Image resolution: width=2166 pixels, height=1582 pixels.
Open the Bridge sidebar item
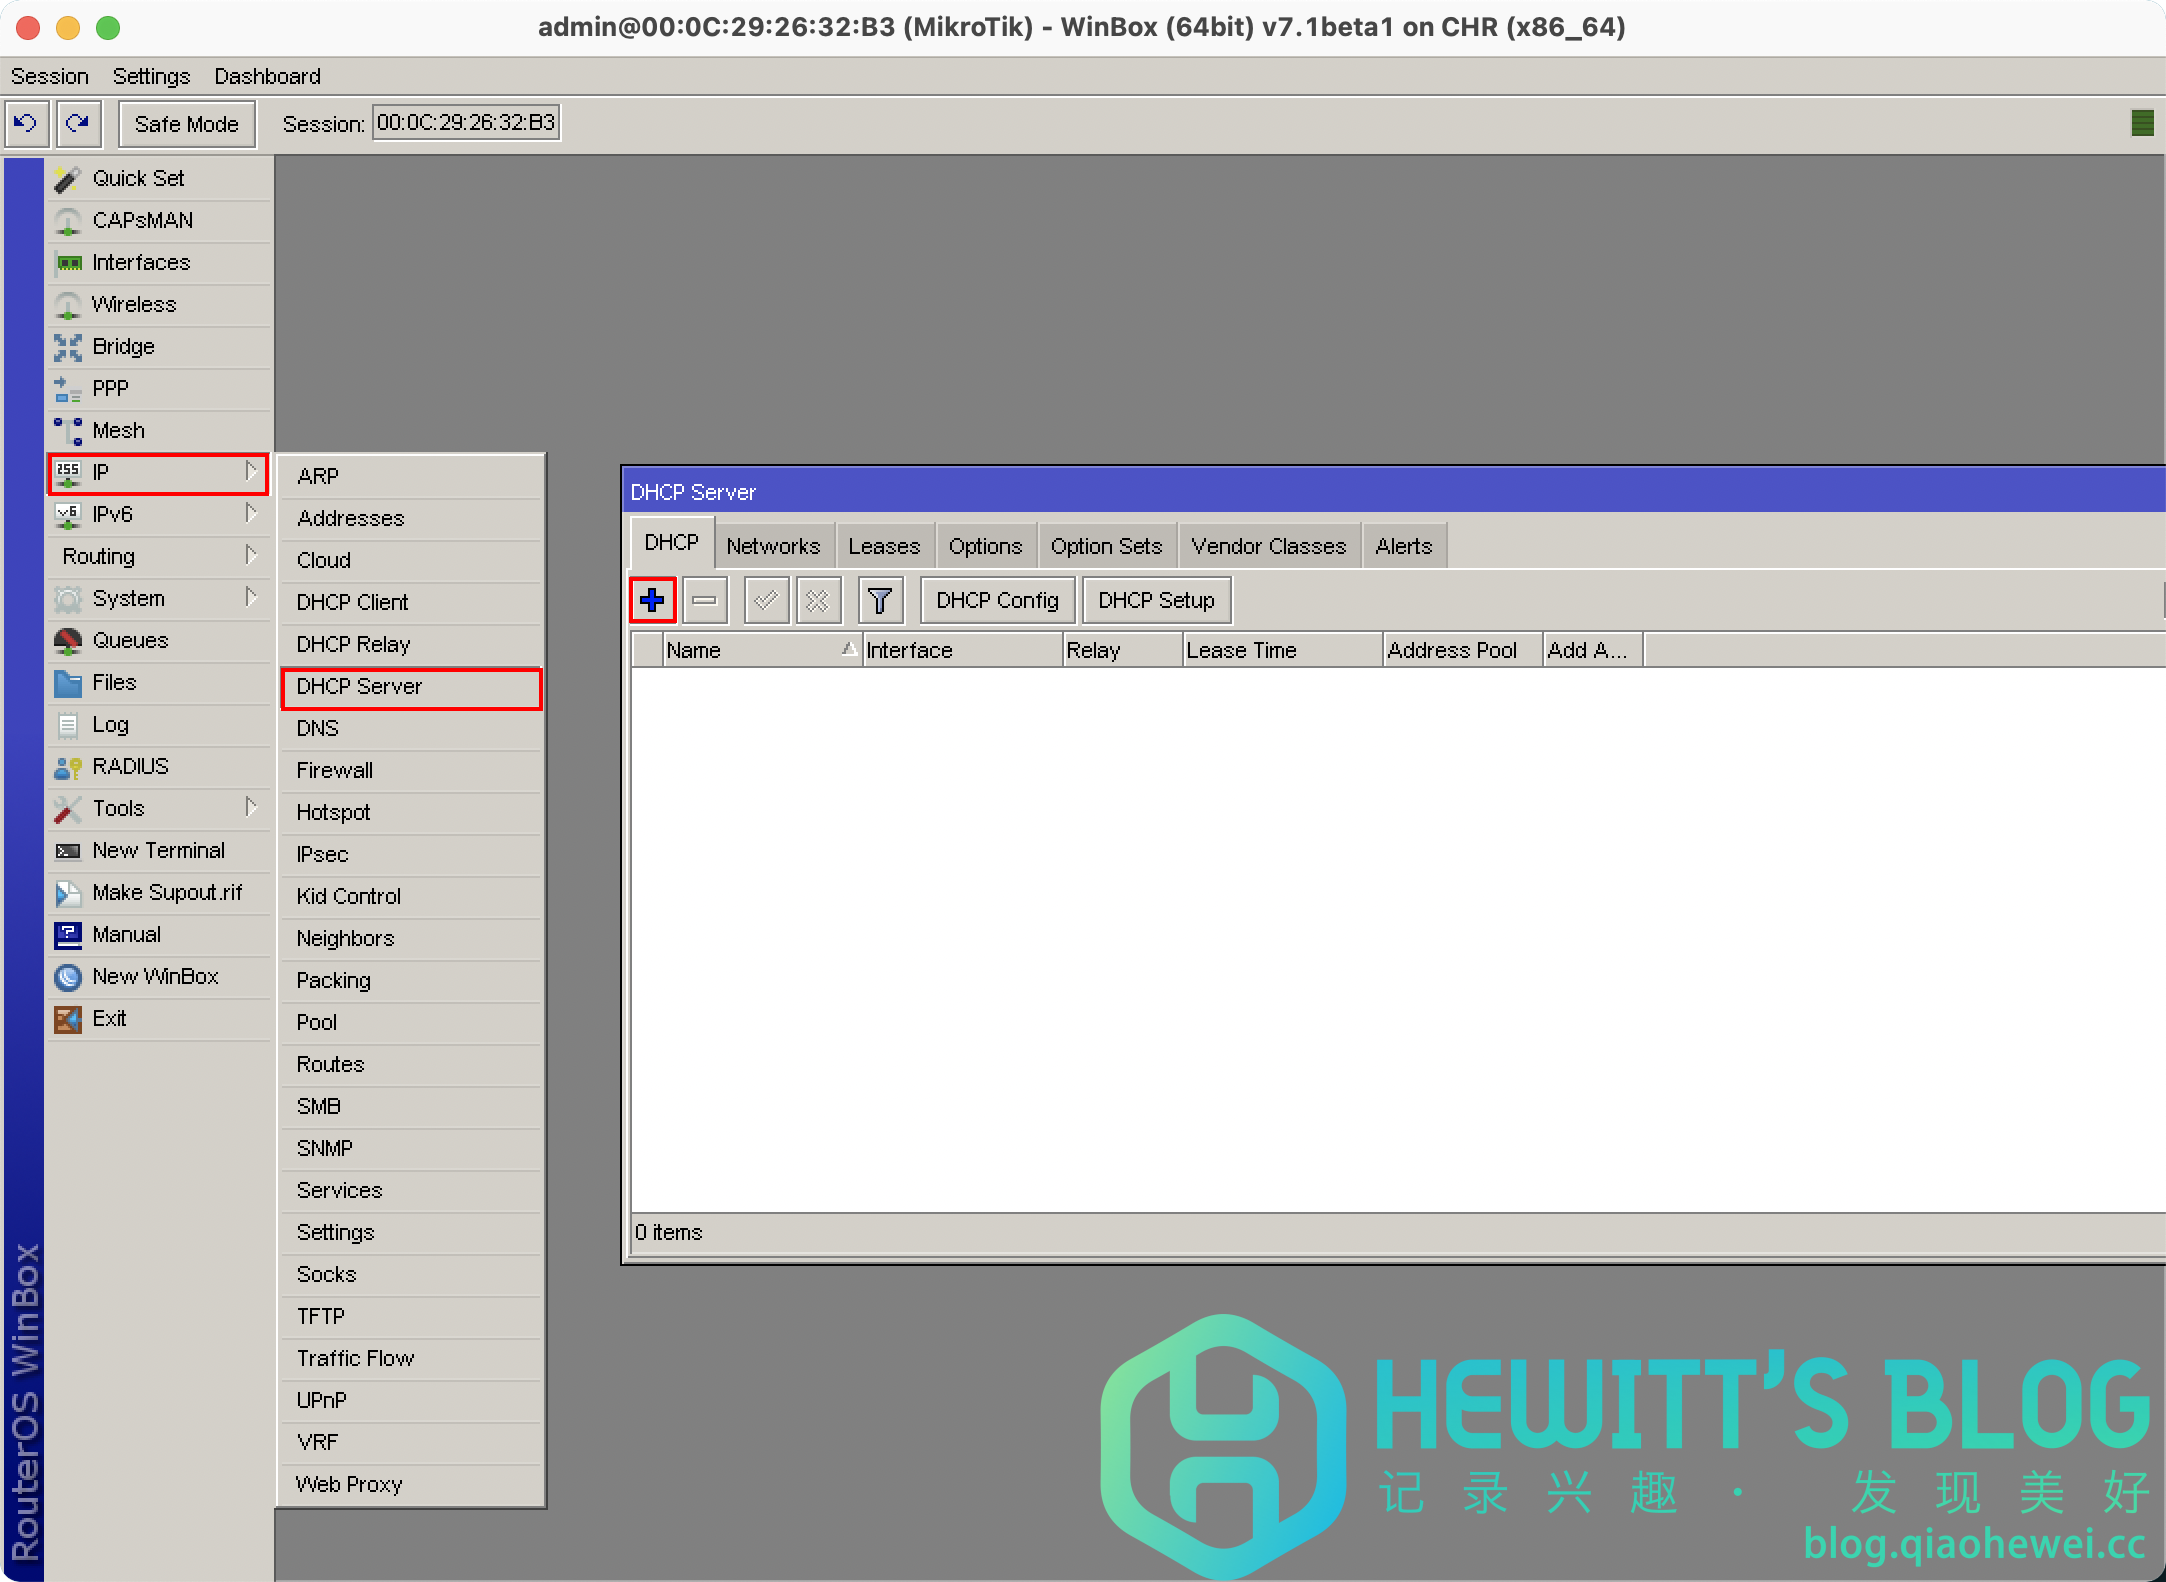(x=123, y=346)
